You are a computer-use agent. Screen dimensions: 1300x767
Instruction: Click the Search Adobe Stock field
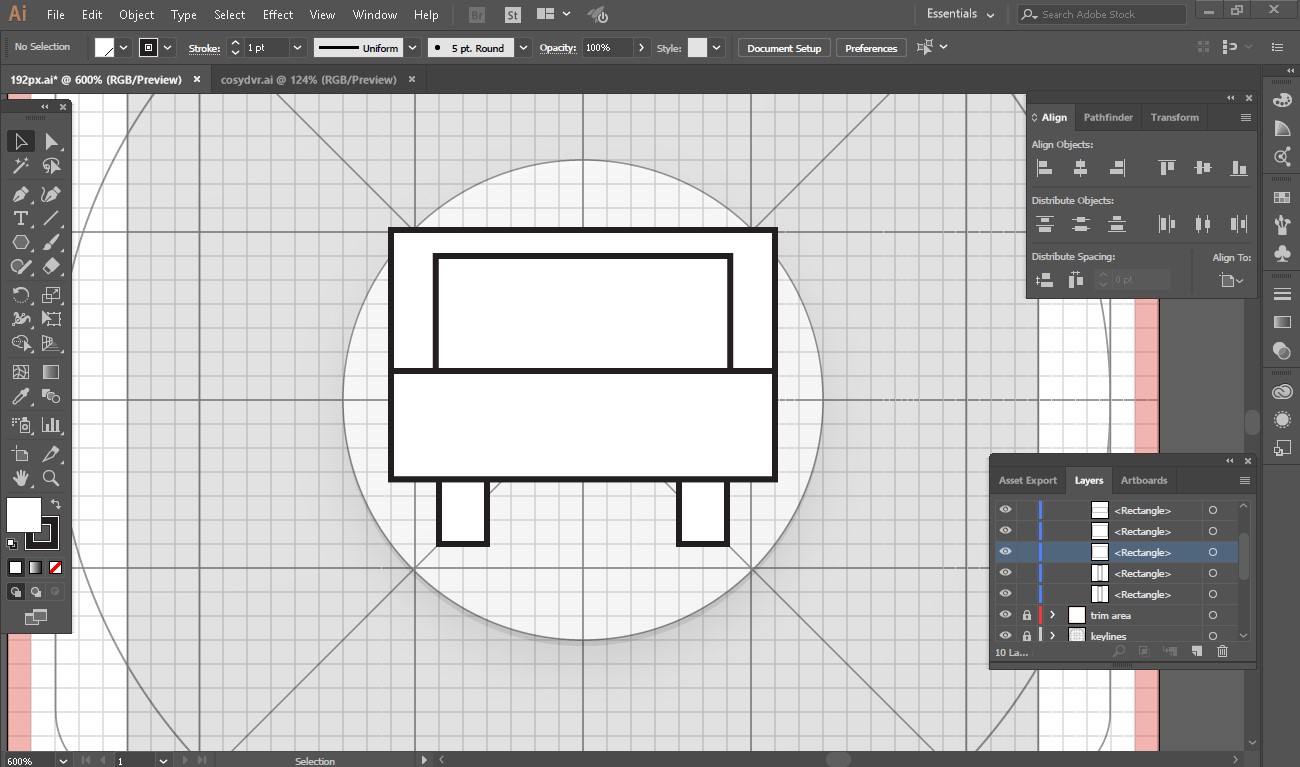point(1101,14)
